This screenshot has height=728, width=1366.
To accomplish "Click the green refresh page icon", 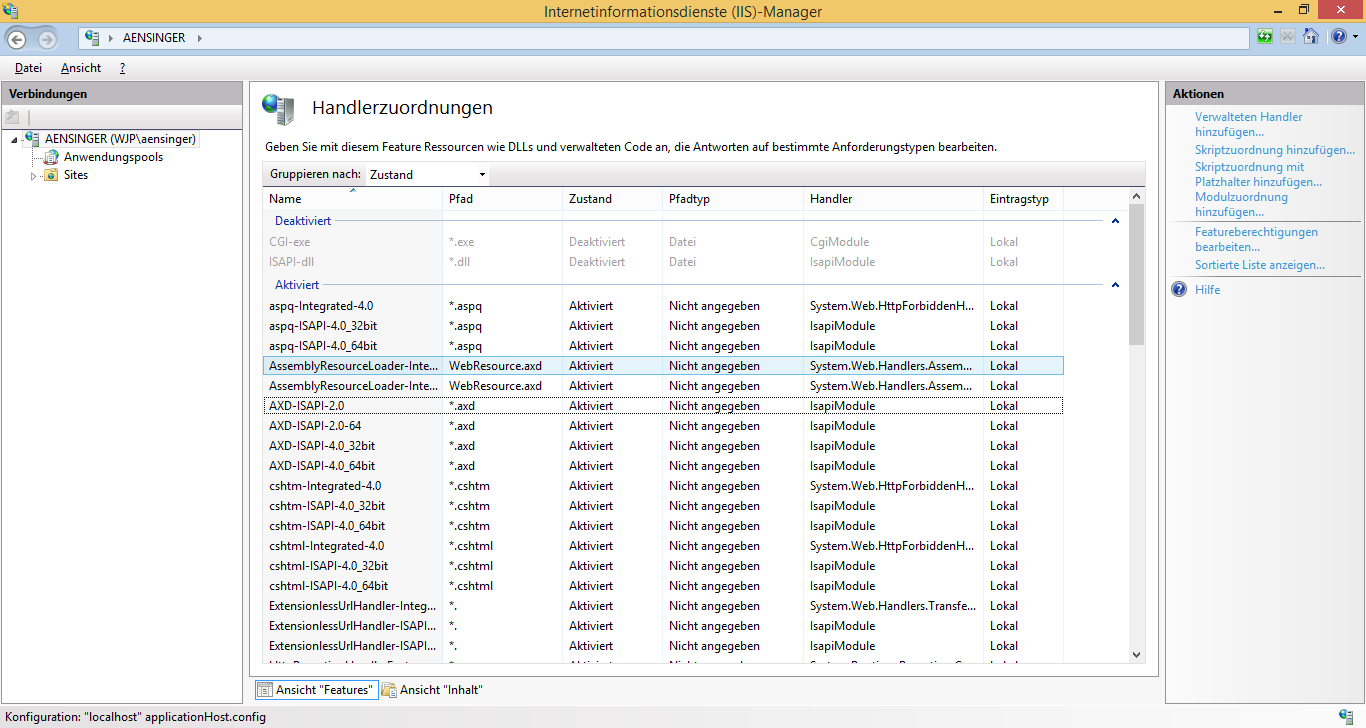I will tap(1266, 37).
